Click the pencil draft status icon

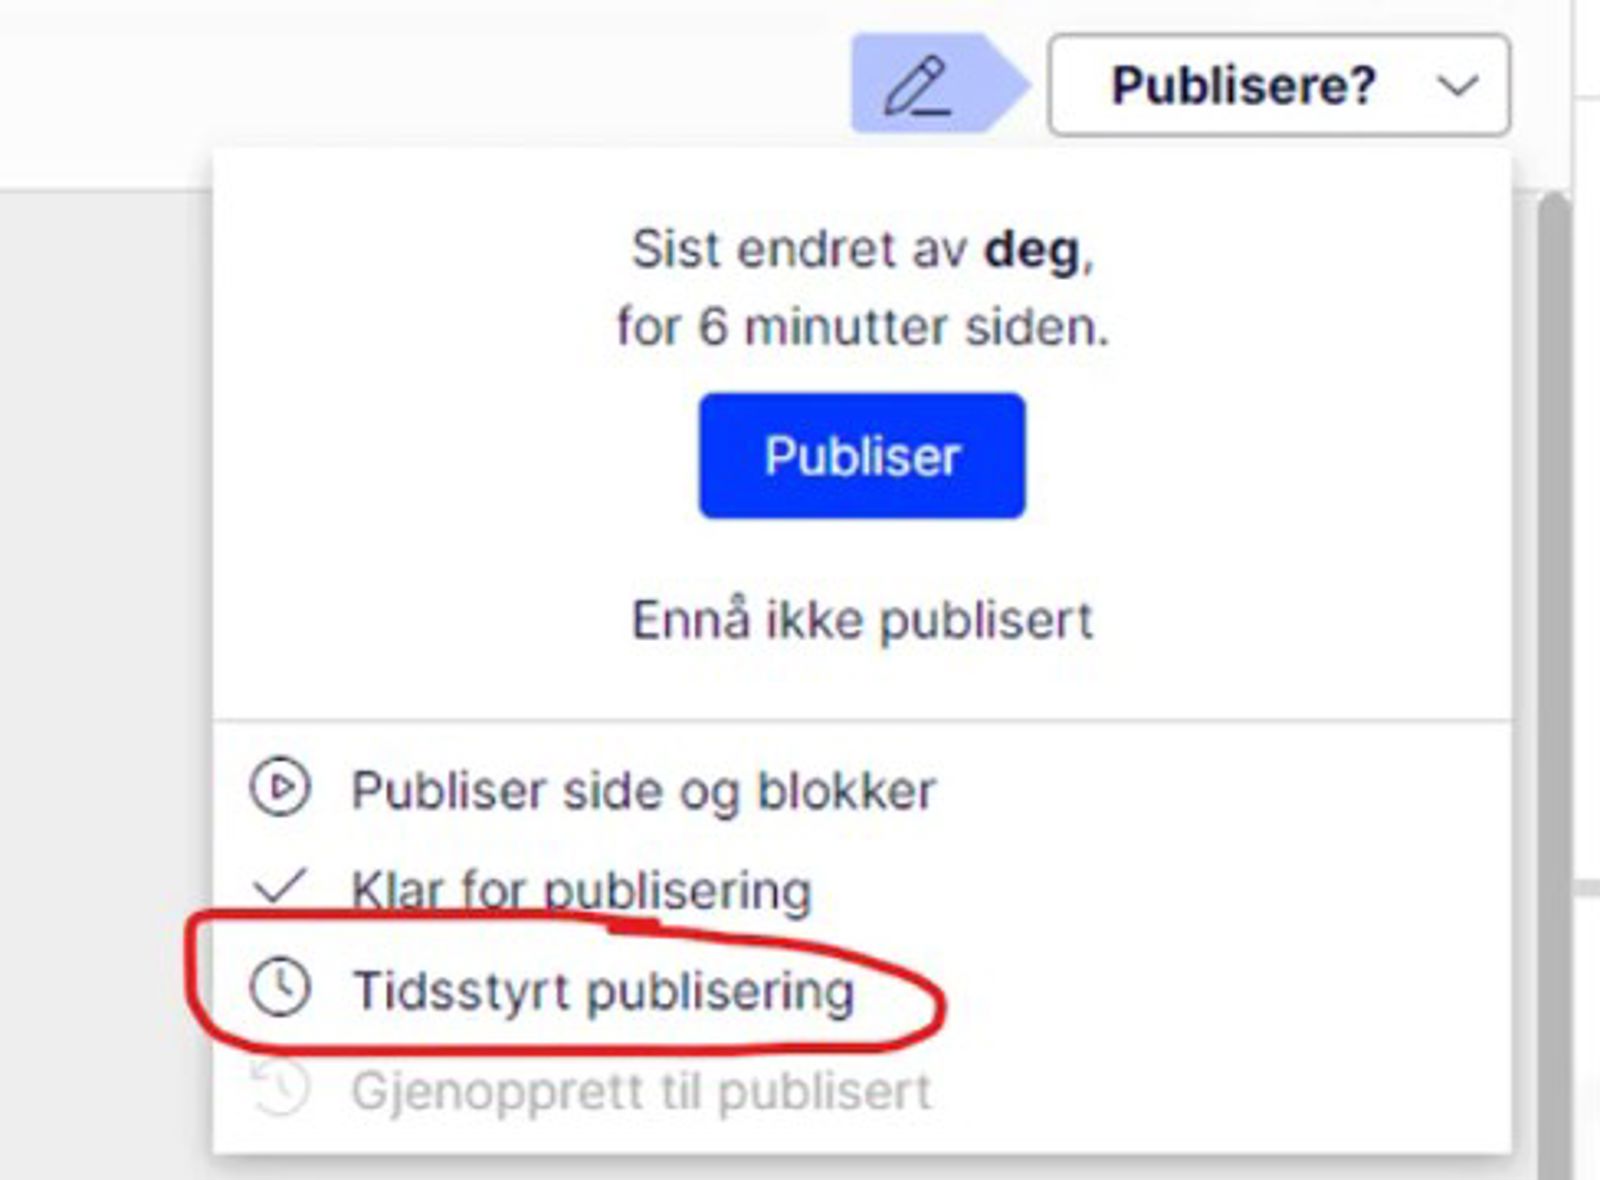[x=918, y=85]
